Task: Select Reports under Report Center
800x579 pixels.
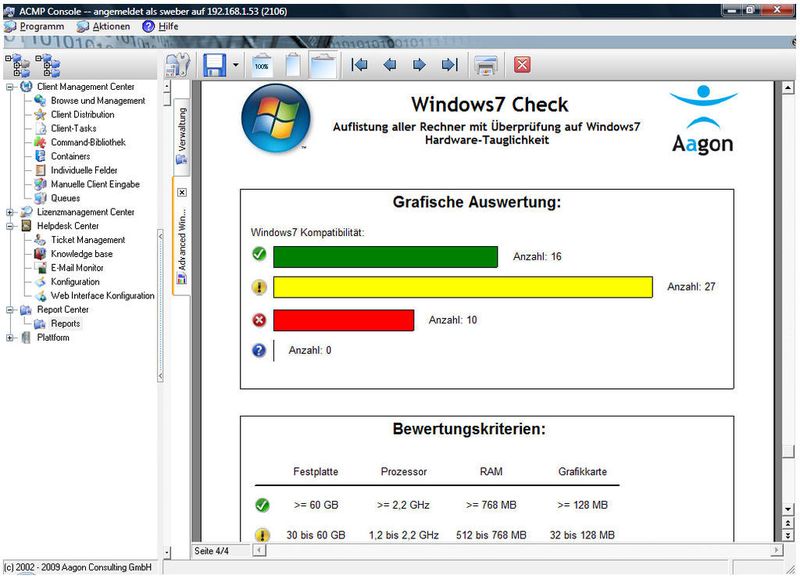Action: point(65,323)
